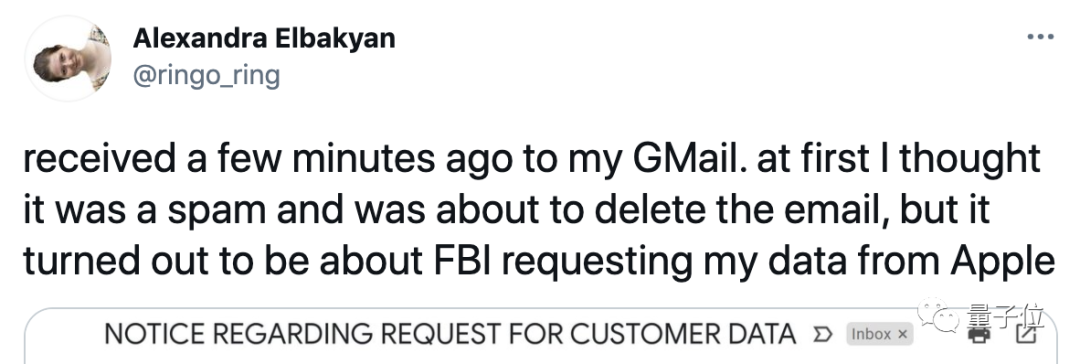Click the word FBI in the tweet
Image resolution: width=1080 pixels, height=364 pixels.
click(x=471, y=261)
